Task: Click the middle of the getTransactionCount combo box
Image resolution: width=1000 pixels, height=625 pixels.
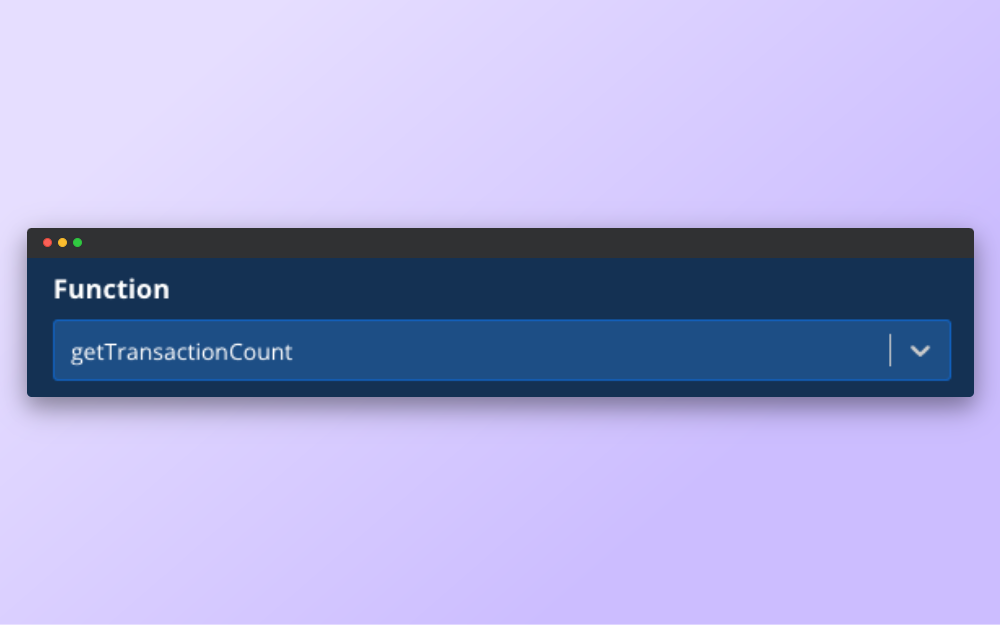Action: click(502, 350)
